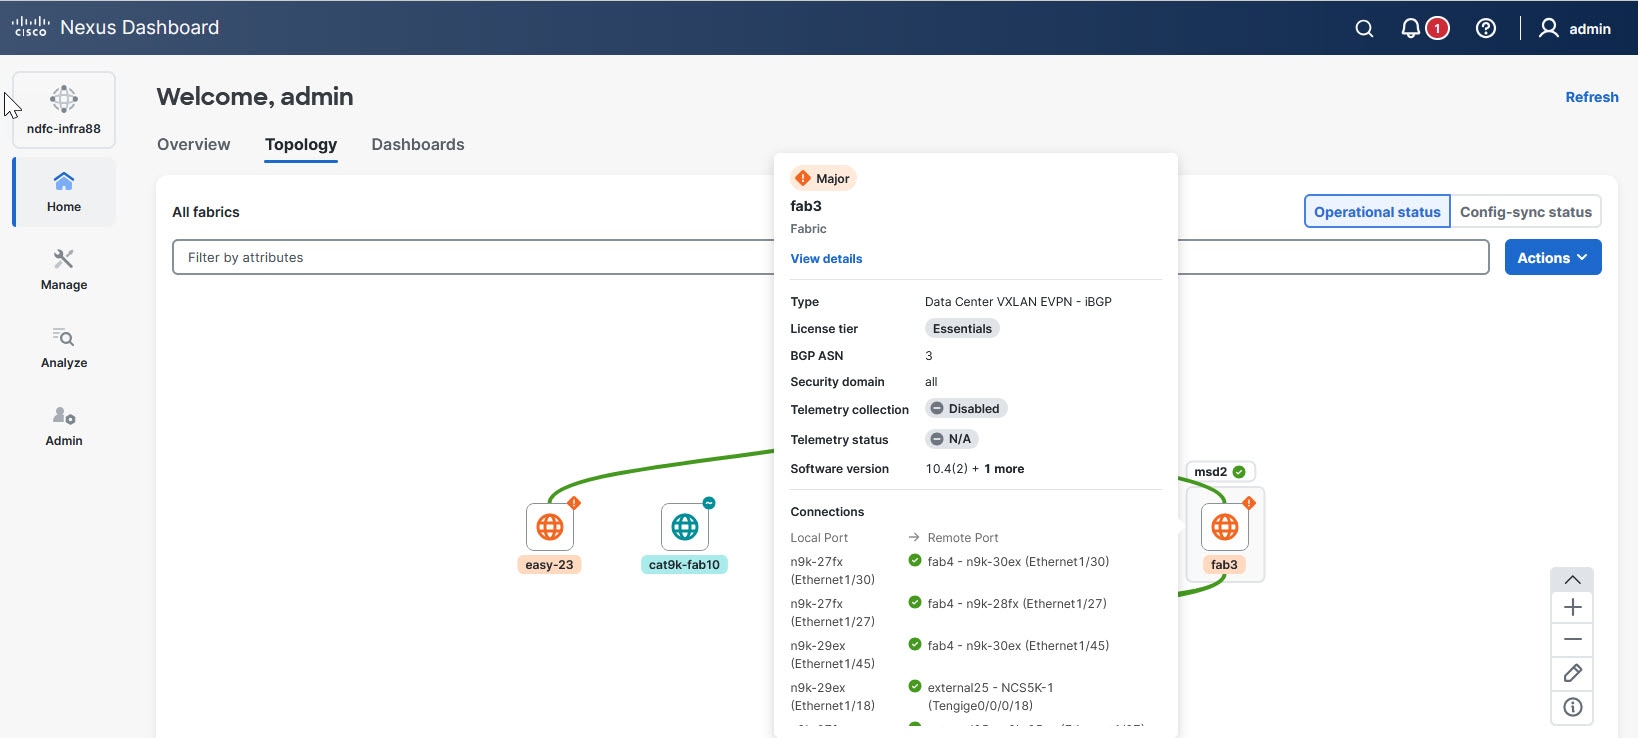Collapse the topology controls with chevron
1638x738 pixels.
(1572, 580)
